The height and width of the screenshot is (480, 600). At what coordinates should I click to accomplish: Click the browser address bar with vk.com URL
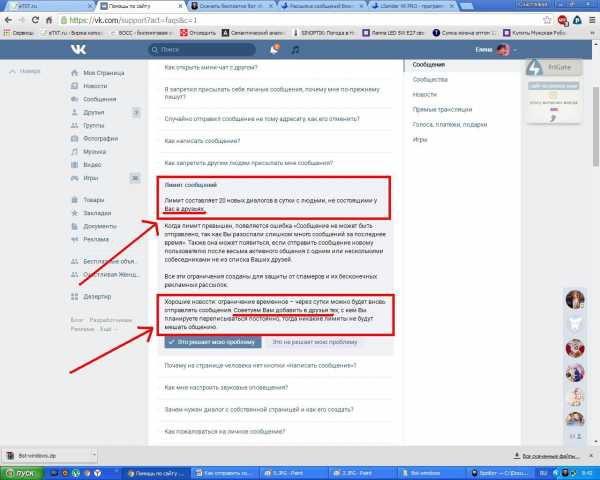point(298,20)
